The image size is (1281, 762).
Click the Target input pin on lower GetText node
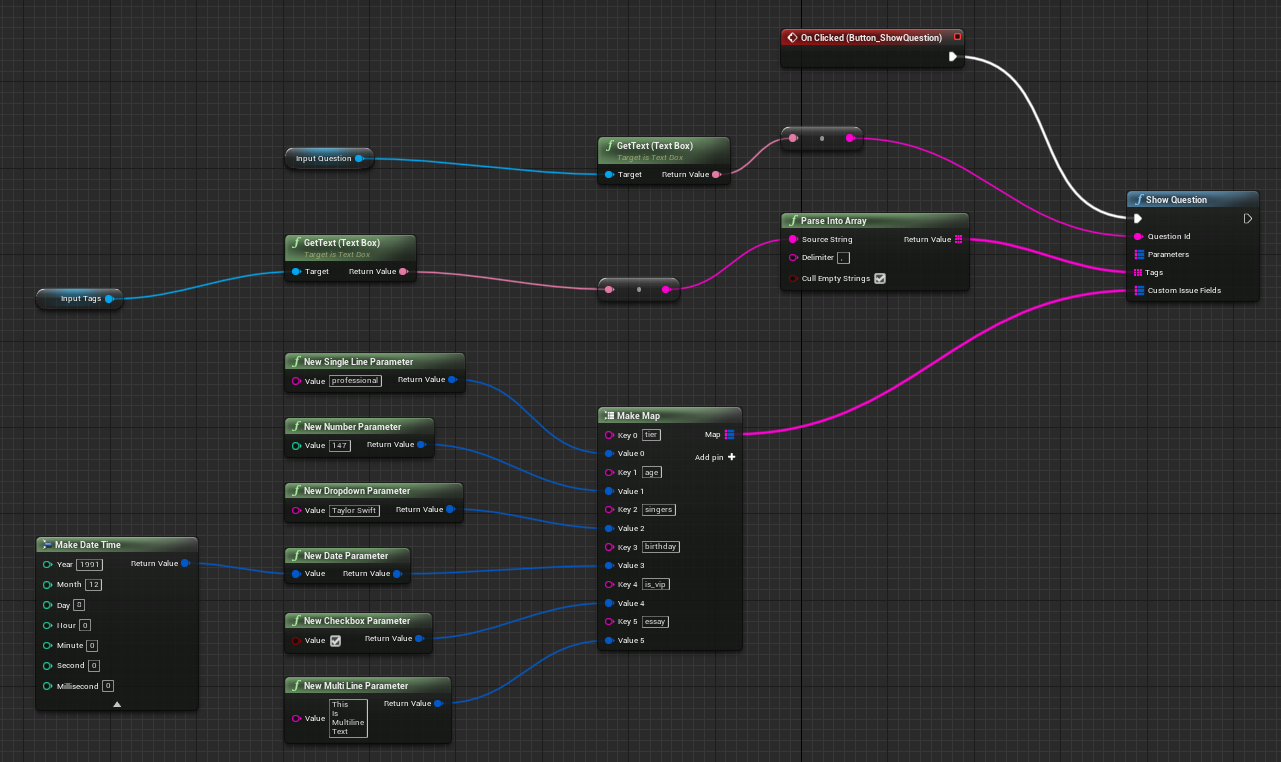(295, 270)
